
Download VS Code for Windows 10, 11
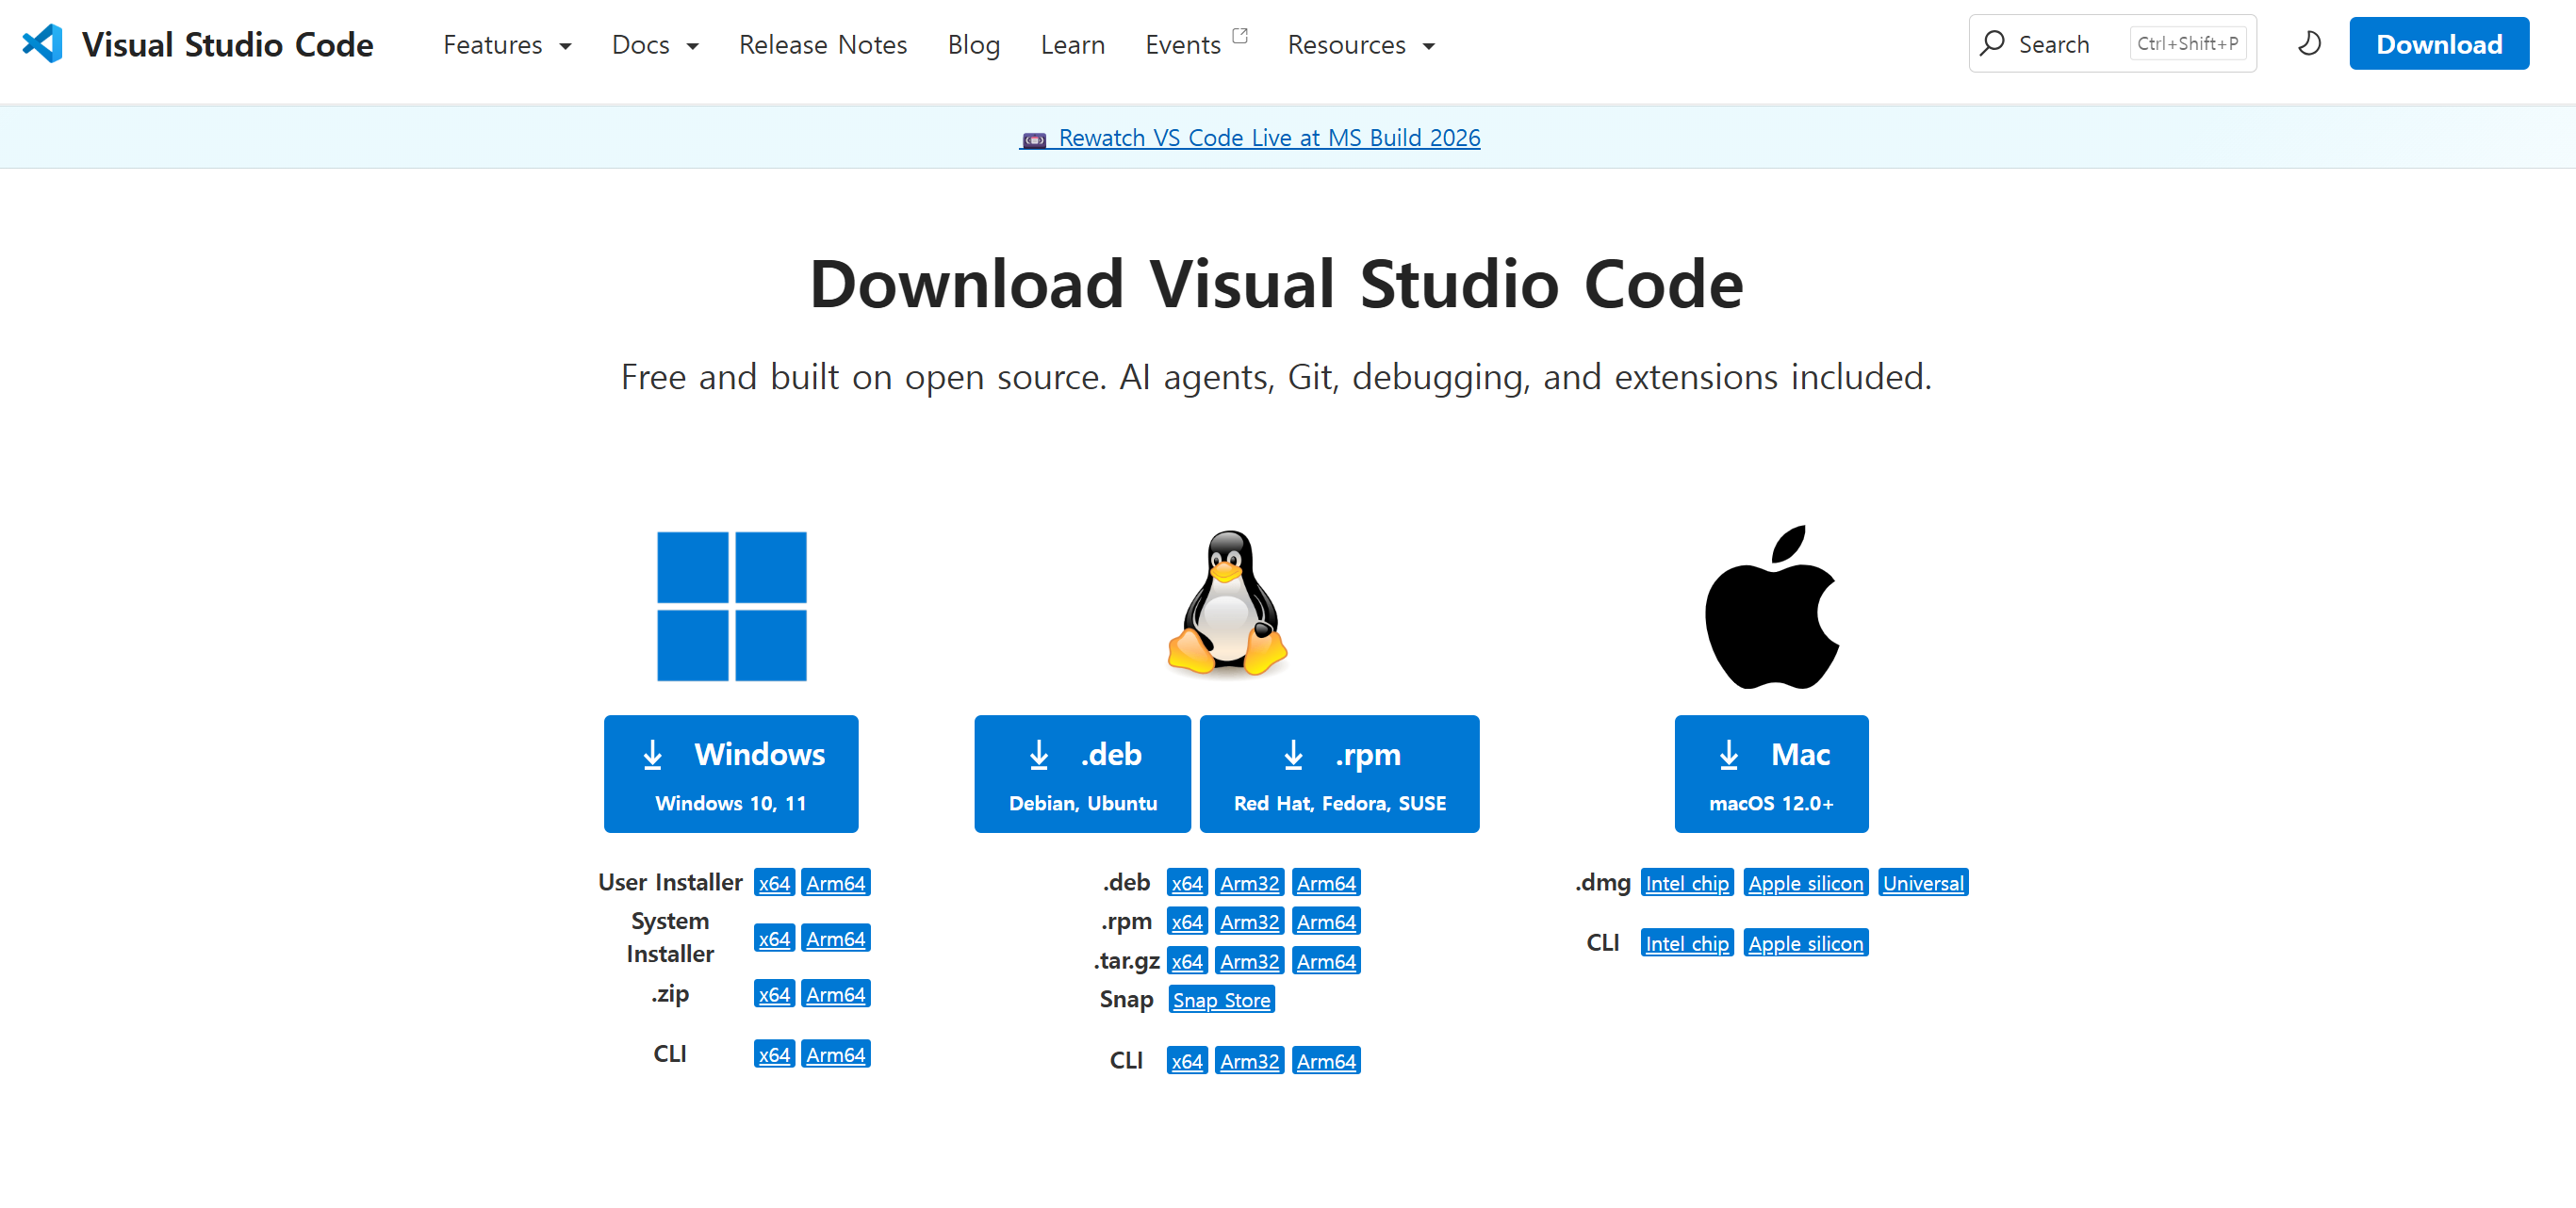[x=730, y=773]
